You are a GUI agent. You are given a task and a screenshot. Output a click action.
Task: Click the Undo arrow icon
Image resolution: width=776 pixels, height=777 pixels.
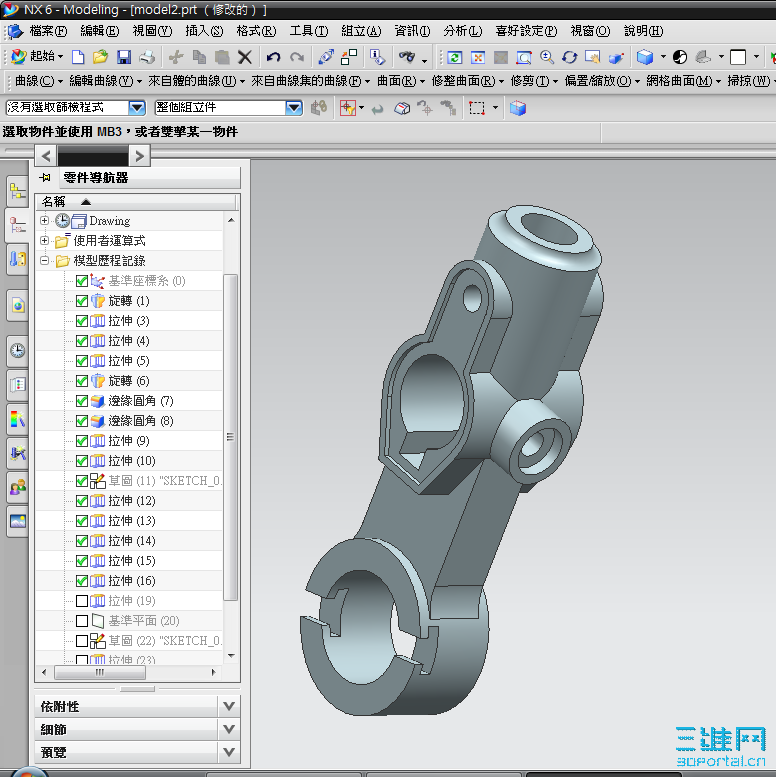(273, 57)
